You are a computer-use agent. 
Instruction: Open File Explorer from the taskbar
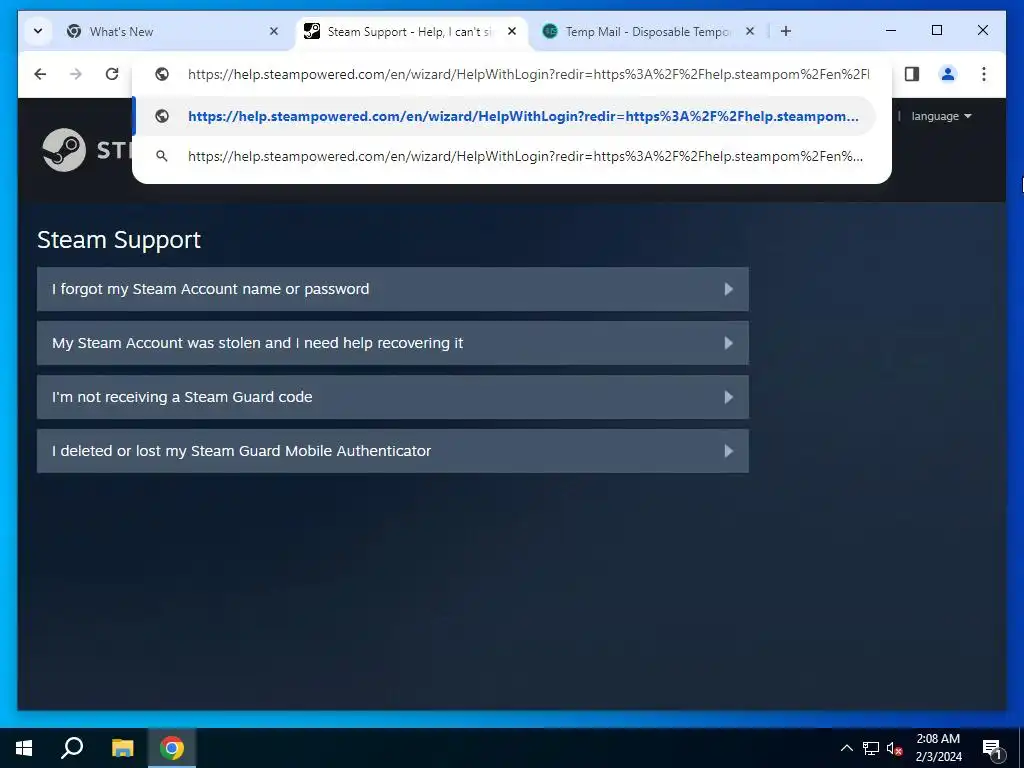pos(122,748)
